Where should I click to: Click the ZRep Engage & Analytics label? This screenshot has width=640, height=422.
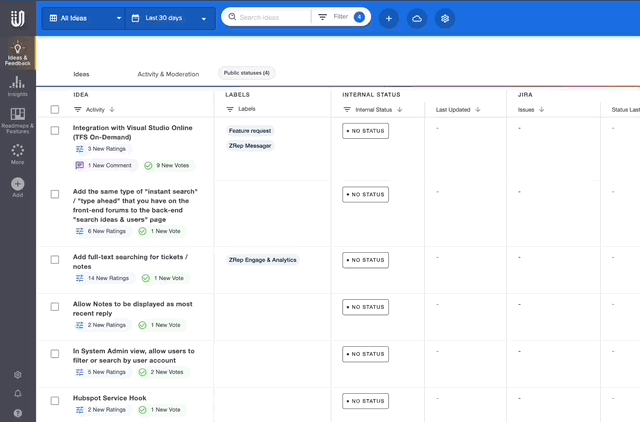tap(262, 260)
